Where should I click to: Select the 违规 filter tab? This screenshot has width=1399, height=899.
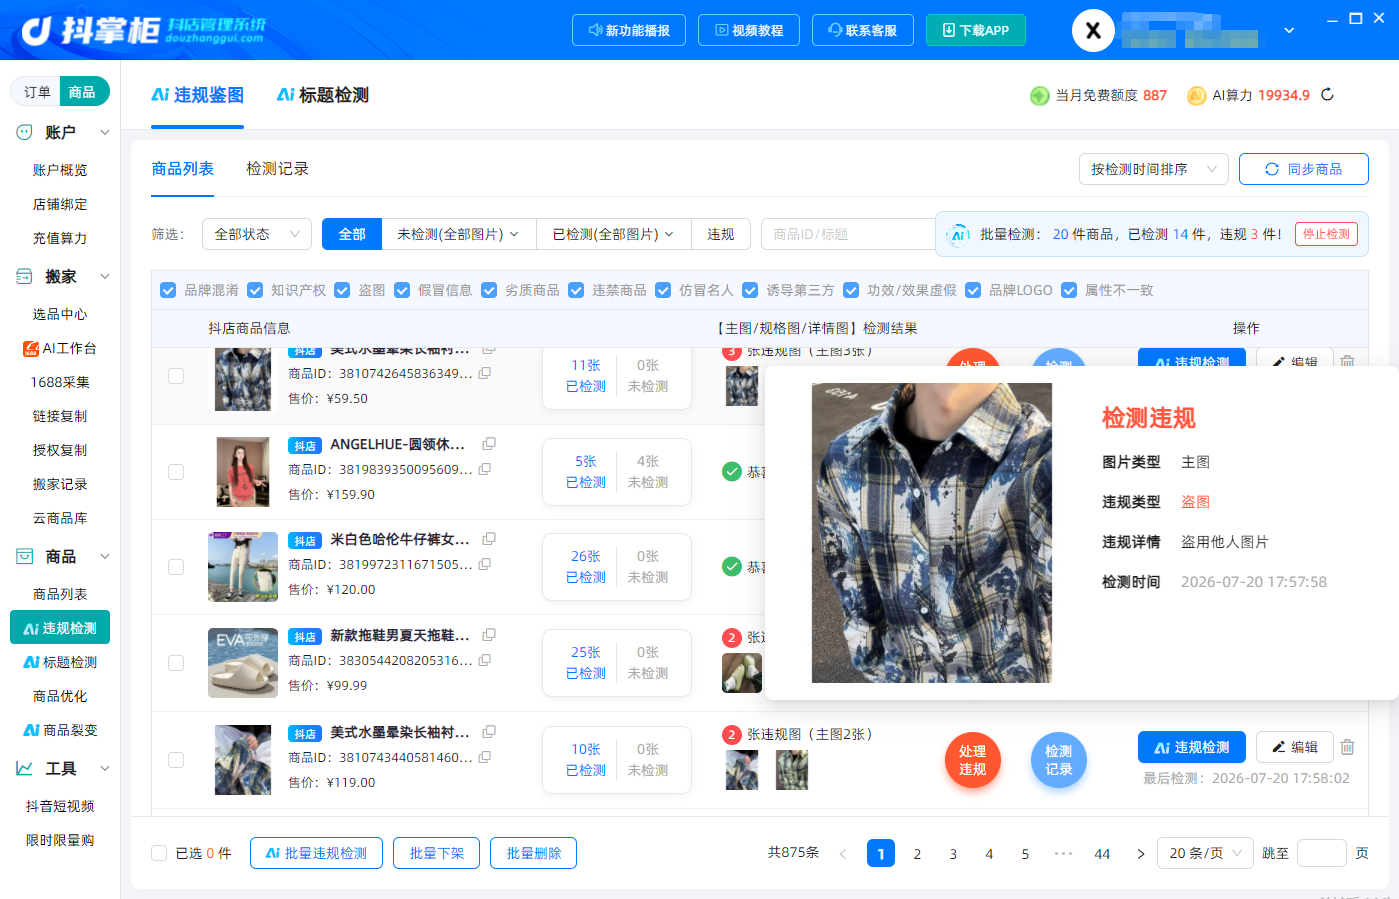tap(721, 234)
